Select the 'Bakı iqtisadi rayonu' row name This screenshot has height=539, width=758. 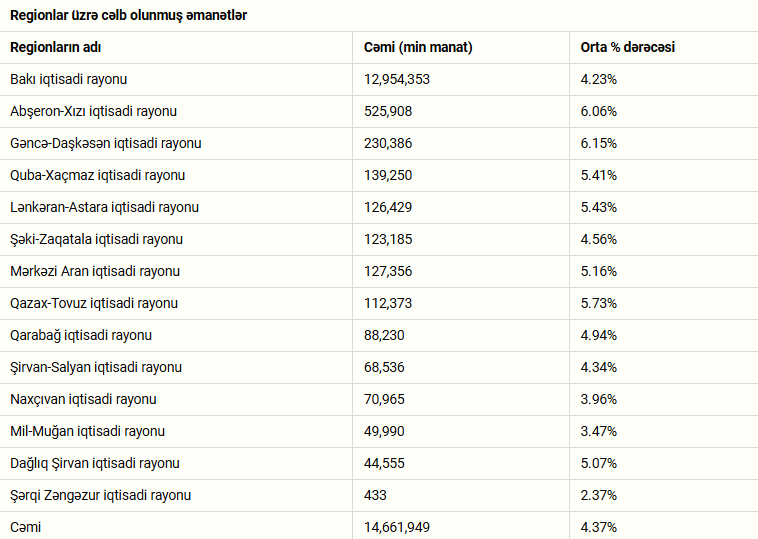tap(69, 79)
